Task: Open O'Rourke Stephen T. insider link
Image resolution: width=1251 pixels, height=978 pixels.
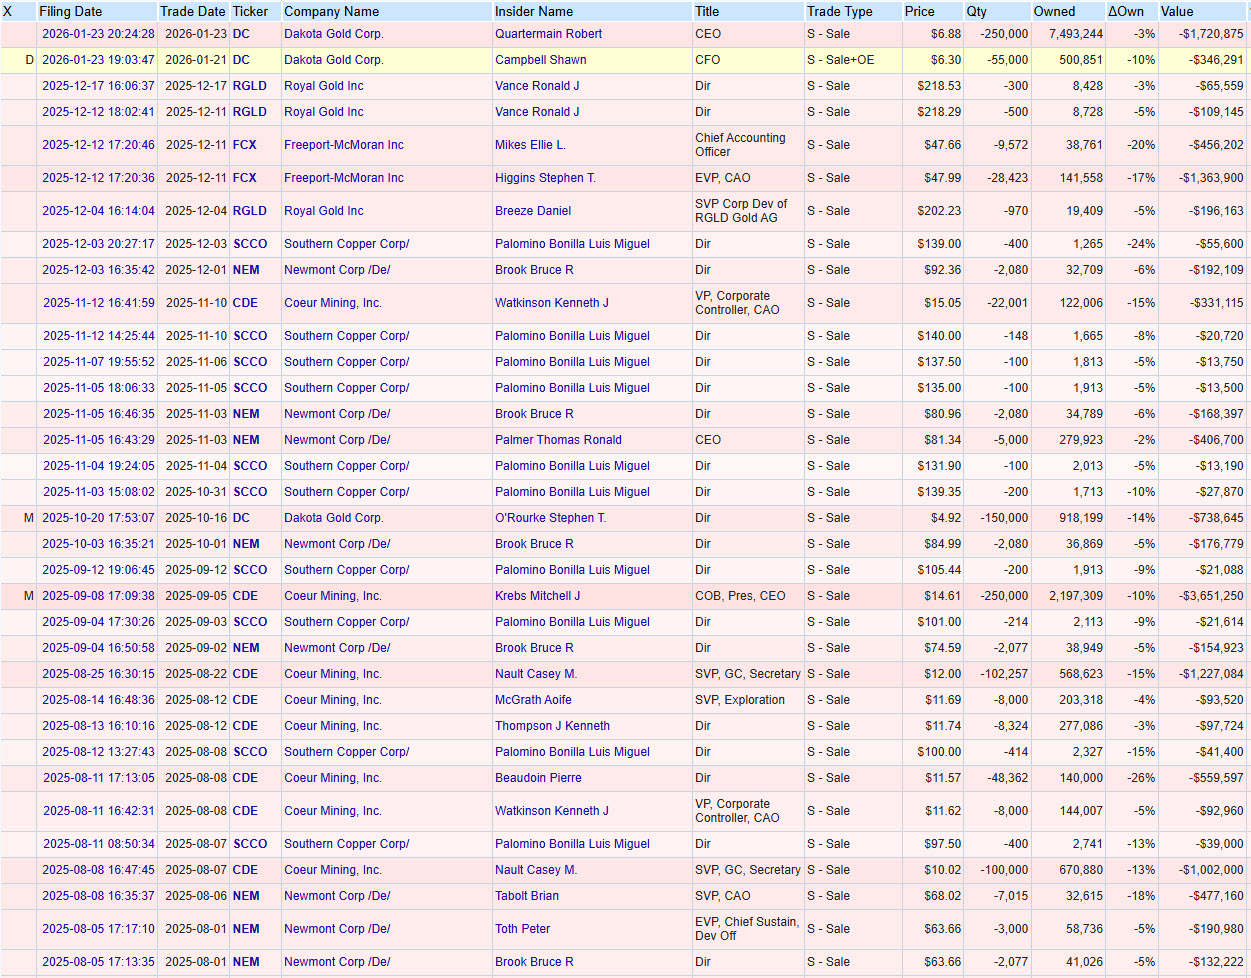Action: pyautogui.click(x=550, y=518)
